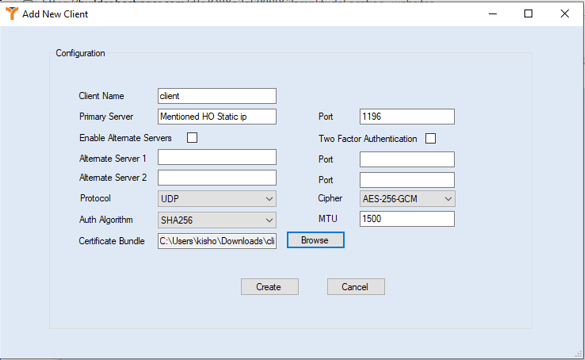
Task: Click the Port field for Alternate Server 1
Action: click(x=407, y=159)
